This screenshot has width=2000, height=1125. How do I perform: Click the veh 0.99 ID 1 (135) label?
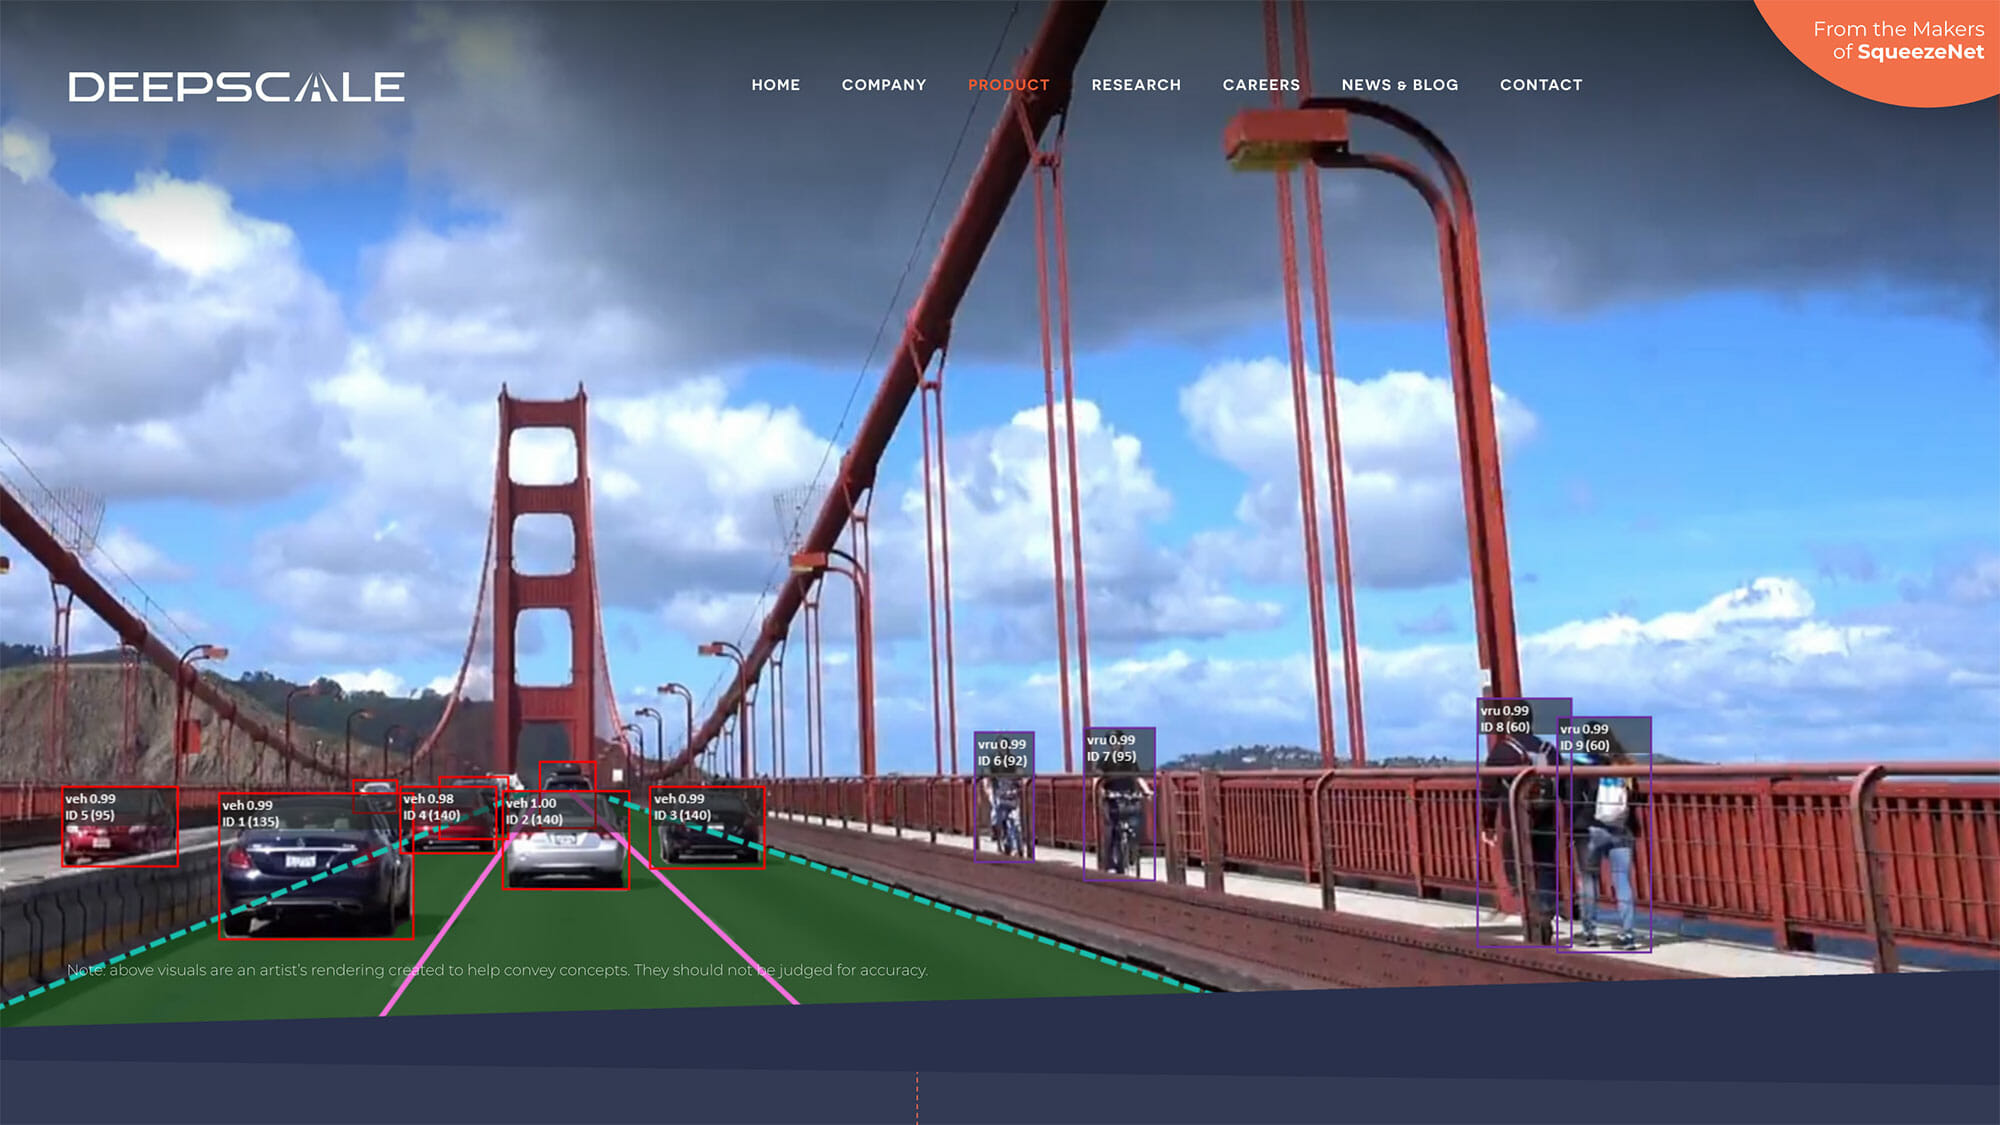pos(250,813)
